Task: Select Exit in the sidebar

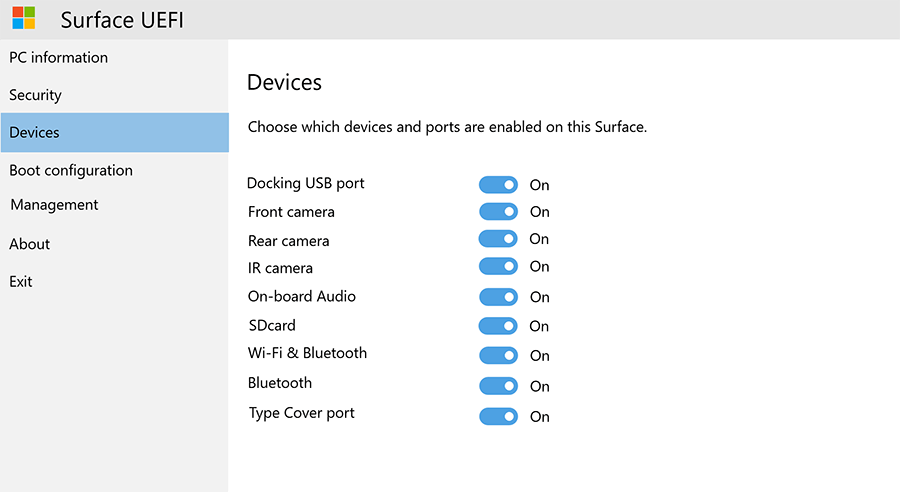Action: (21, 282)
